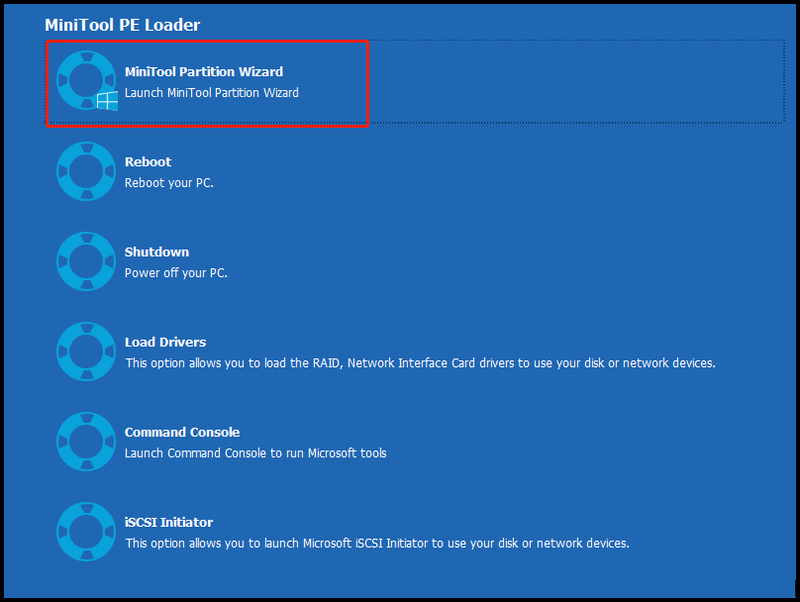Launch MiniTool Partition Wizard via its title
Screen dimensions: 800x602
204,71
